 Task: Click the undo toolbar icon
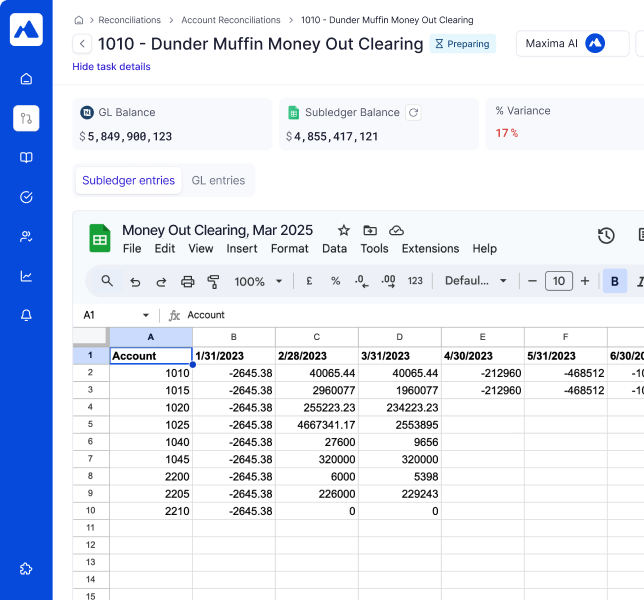(x=135, y=282)
